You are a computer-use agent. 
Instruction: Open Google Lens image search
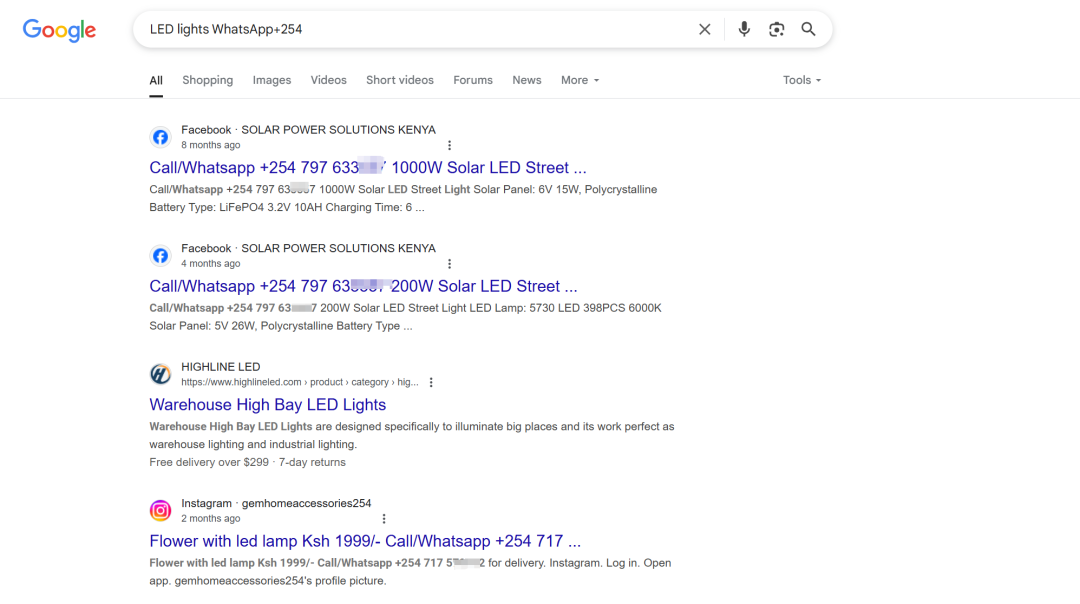[x=776, y=30]
